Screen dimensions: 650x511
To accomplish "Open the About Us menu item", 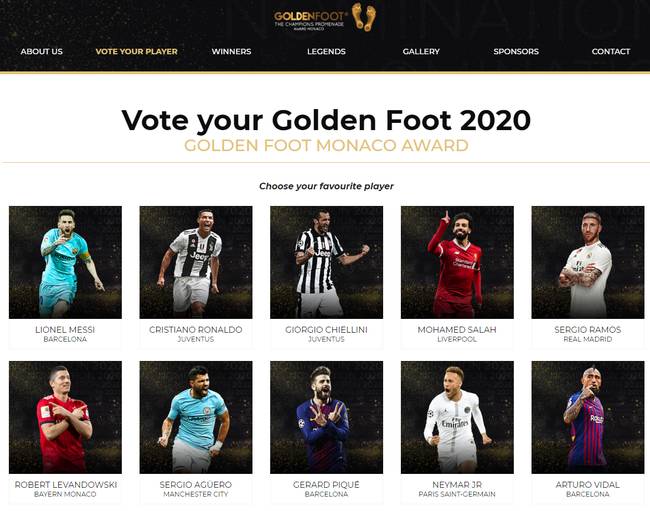I will (41, 51).
